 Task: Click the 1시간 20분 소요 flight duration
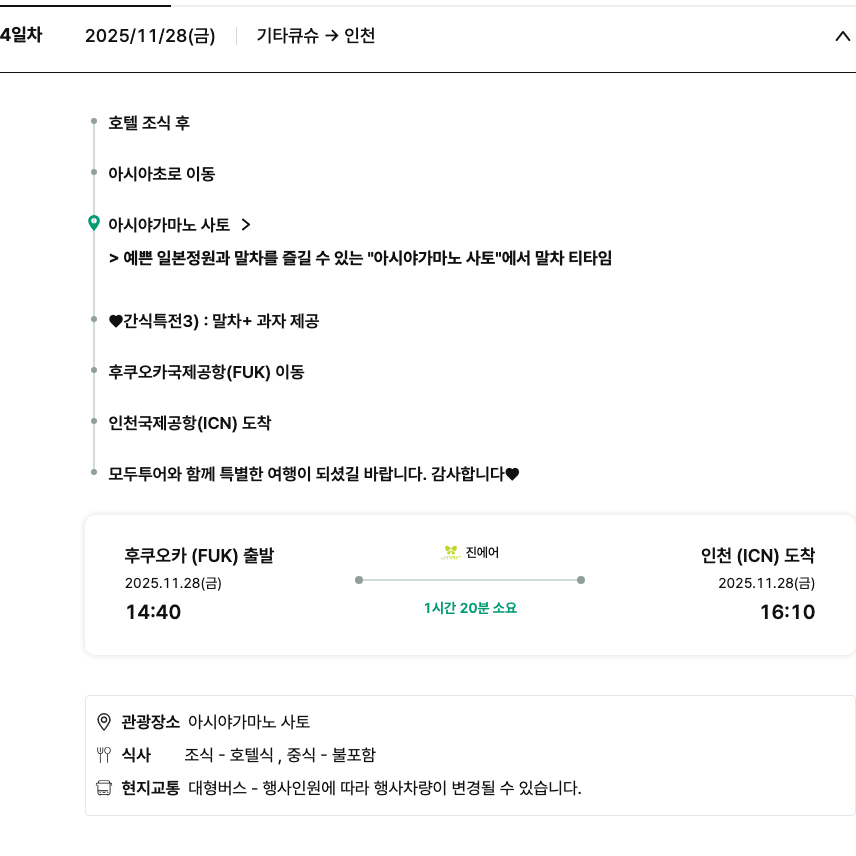[470, 608]
